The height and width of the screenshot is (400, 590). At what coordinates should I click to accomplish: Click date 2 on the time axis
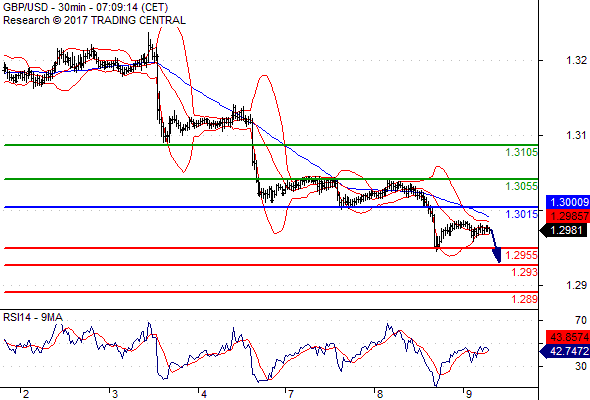(26, 394)
